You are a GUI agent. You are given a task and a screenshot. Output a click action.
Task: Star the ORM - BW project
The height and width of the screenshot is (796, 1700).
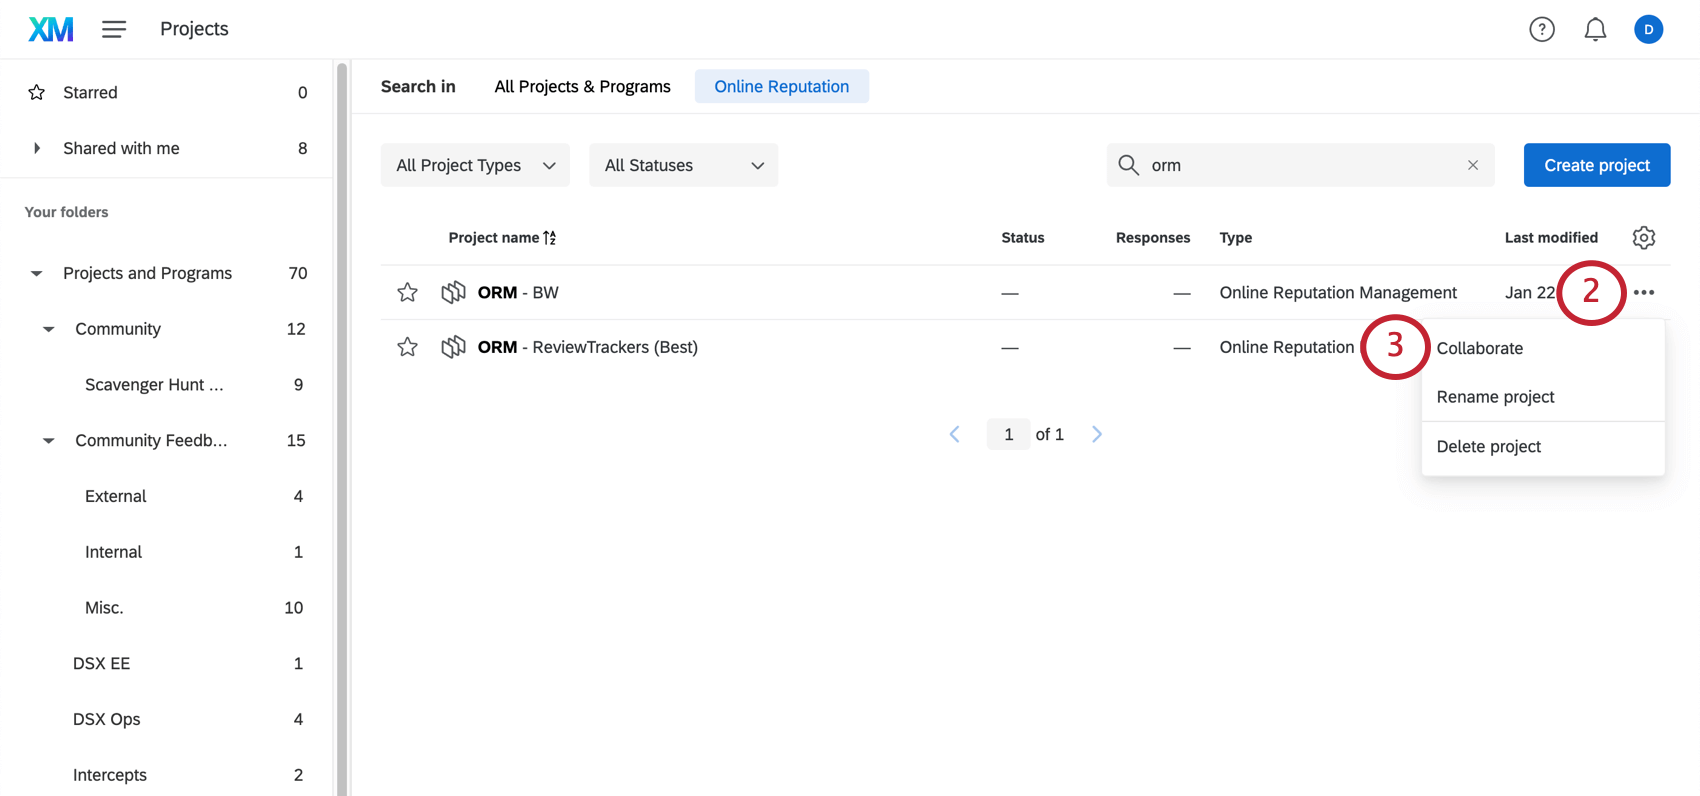(x=407, y=293)
